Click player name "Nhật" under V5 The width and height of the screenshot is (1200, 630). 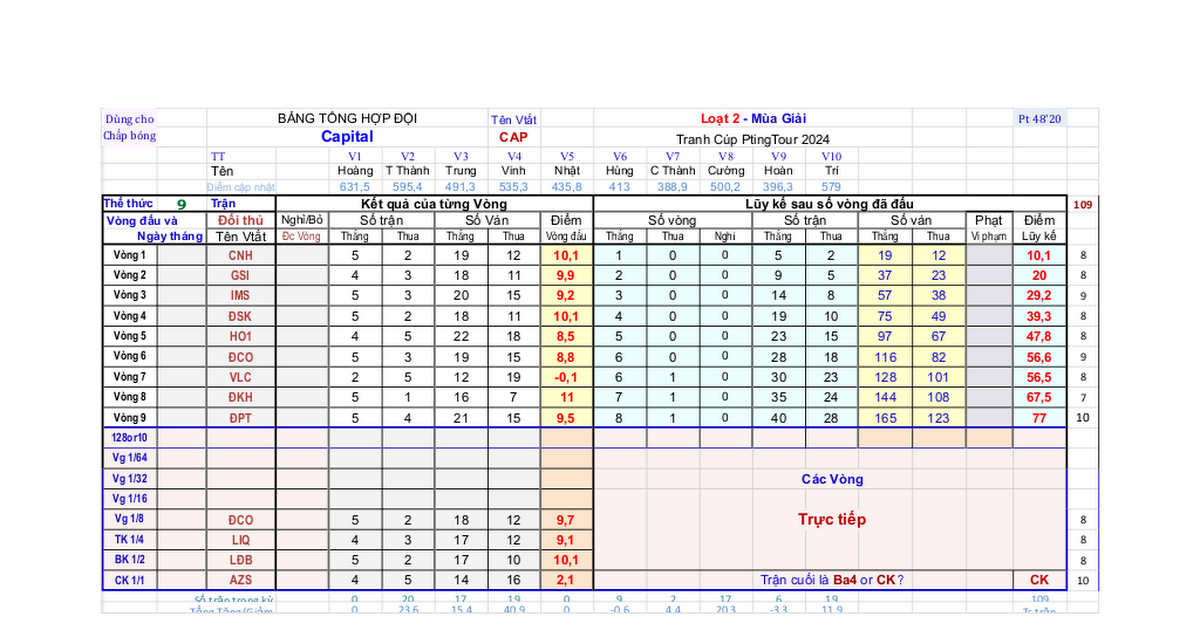[567, 171]
